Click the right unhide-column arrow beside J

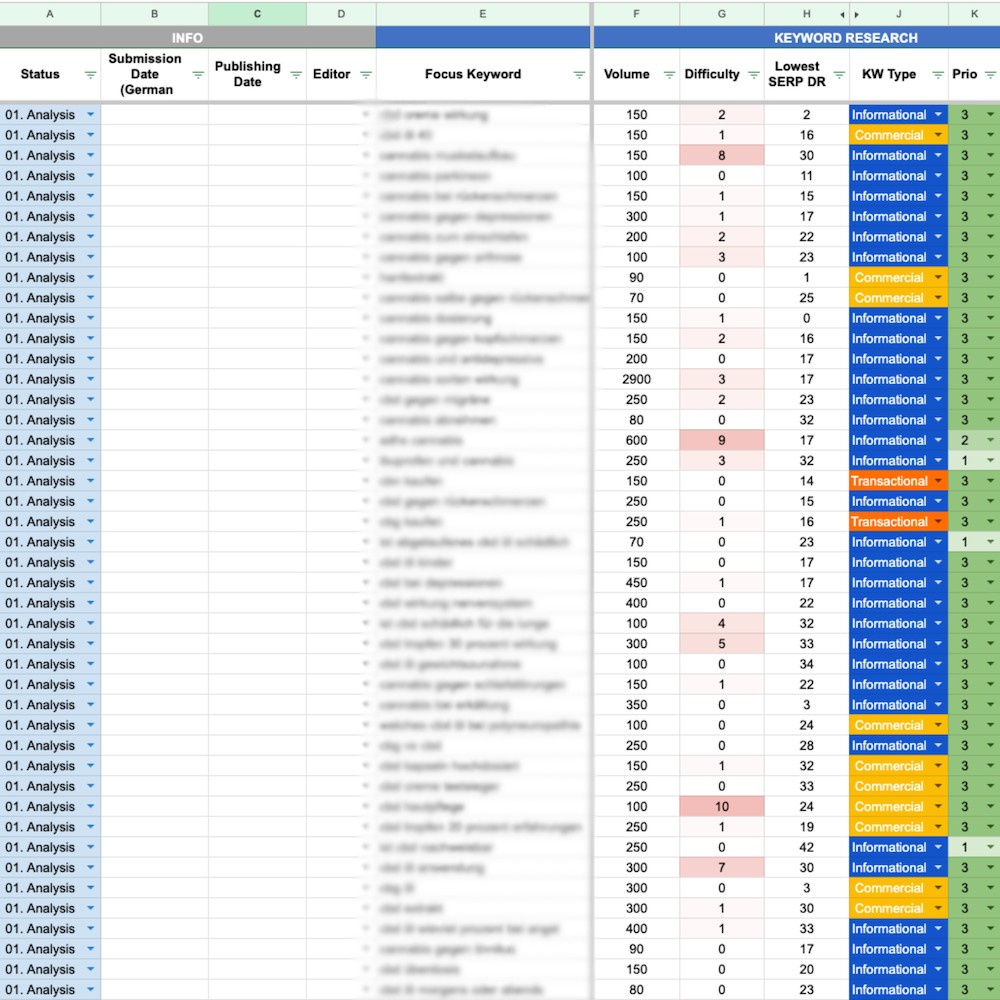tap(857, 14)
